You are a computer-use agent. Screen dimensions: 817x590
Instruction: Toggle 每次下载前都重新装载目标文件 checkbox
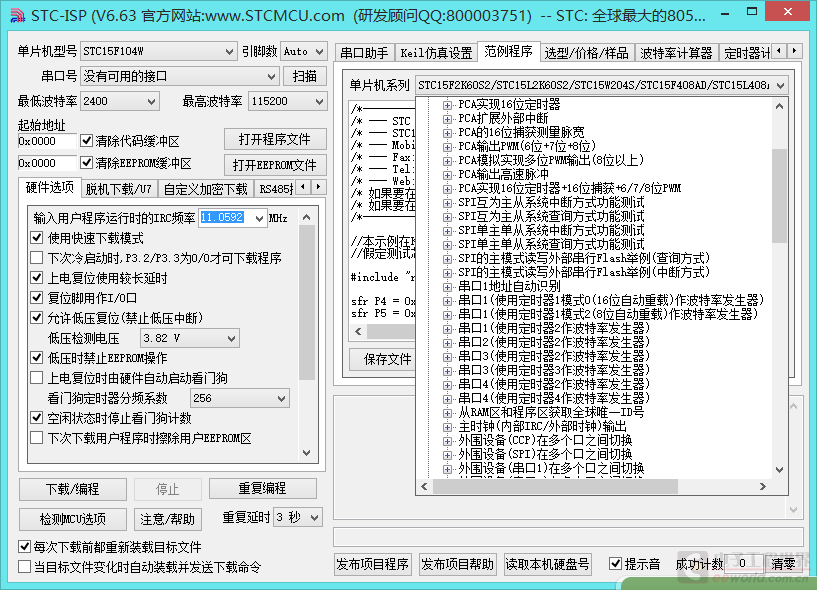[x=24, y=546]
